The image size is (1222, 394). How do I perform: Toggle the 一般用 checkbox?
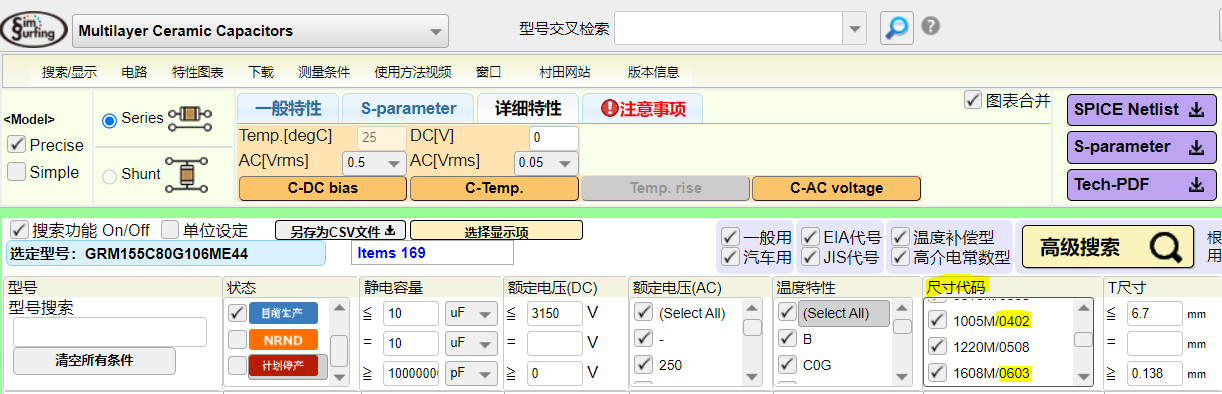731,237
